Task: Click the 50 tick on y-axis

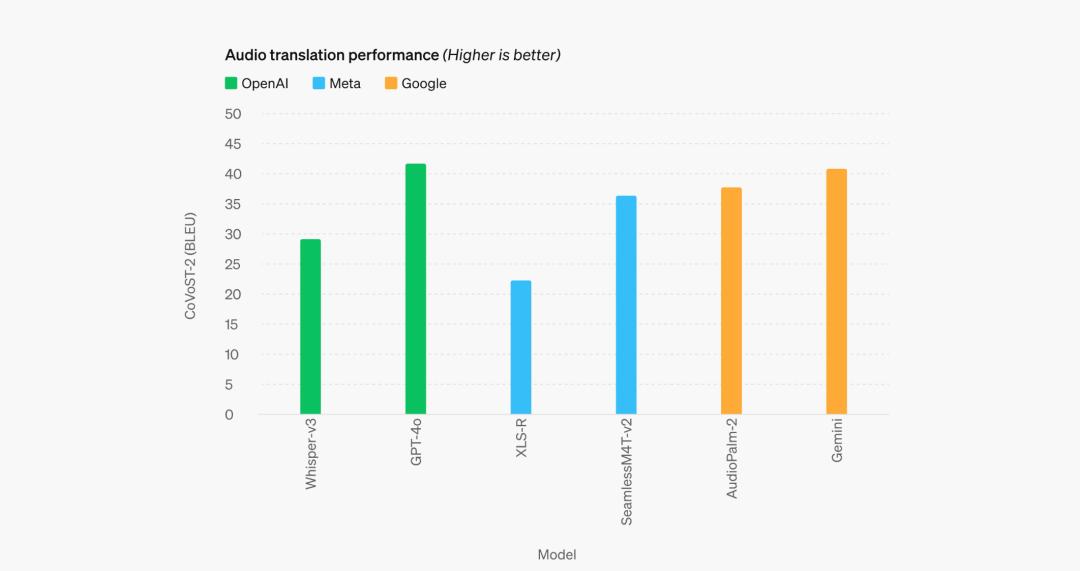Action: coord(233,114)
